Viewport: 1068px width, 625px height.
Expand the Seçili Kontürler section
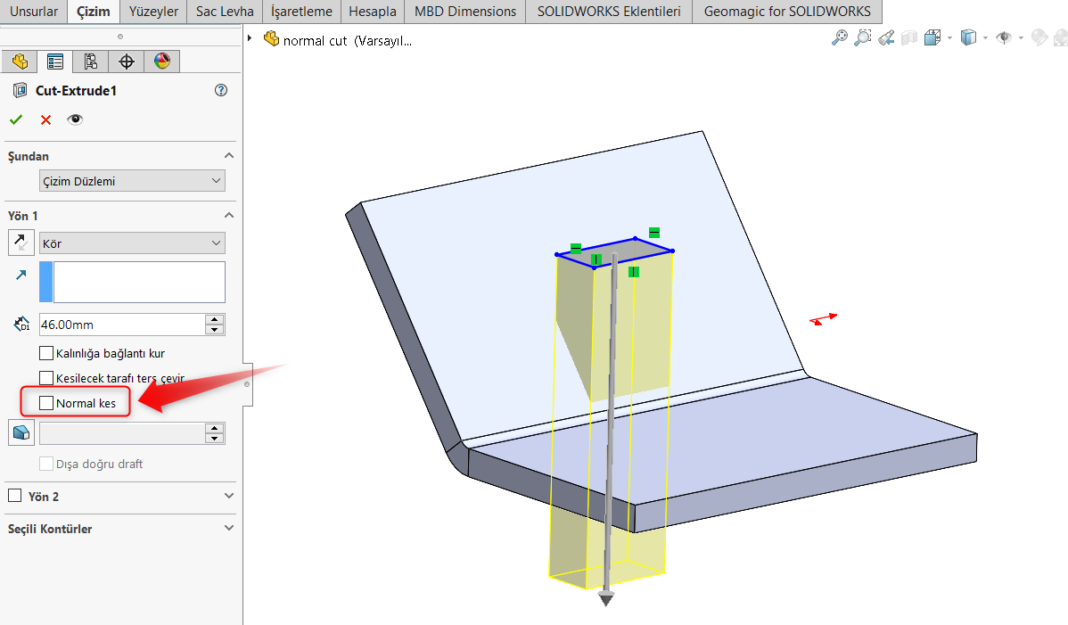pyautogui.click(x=229, y=528)
